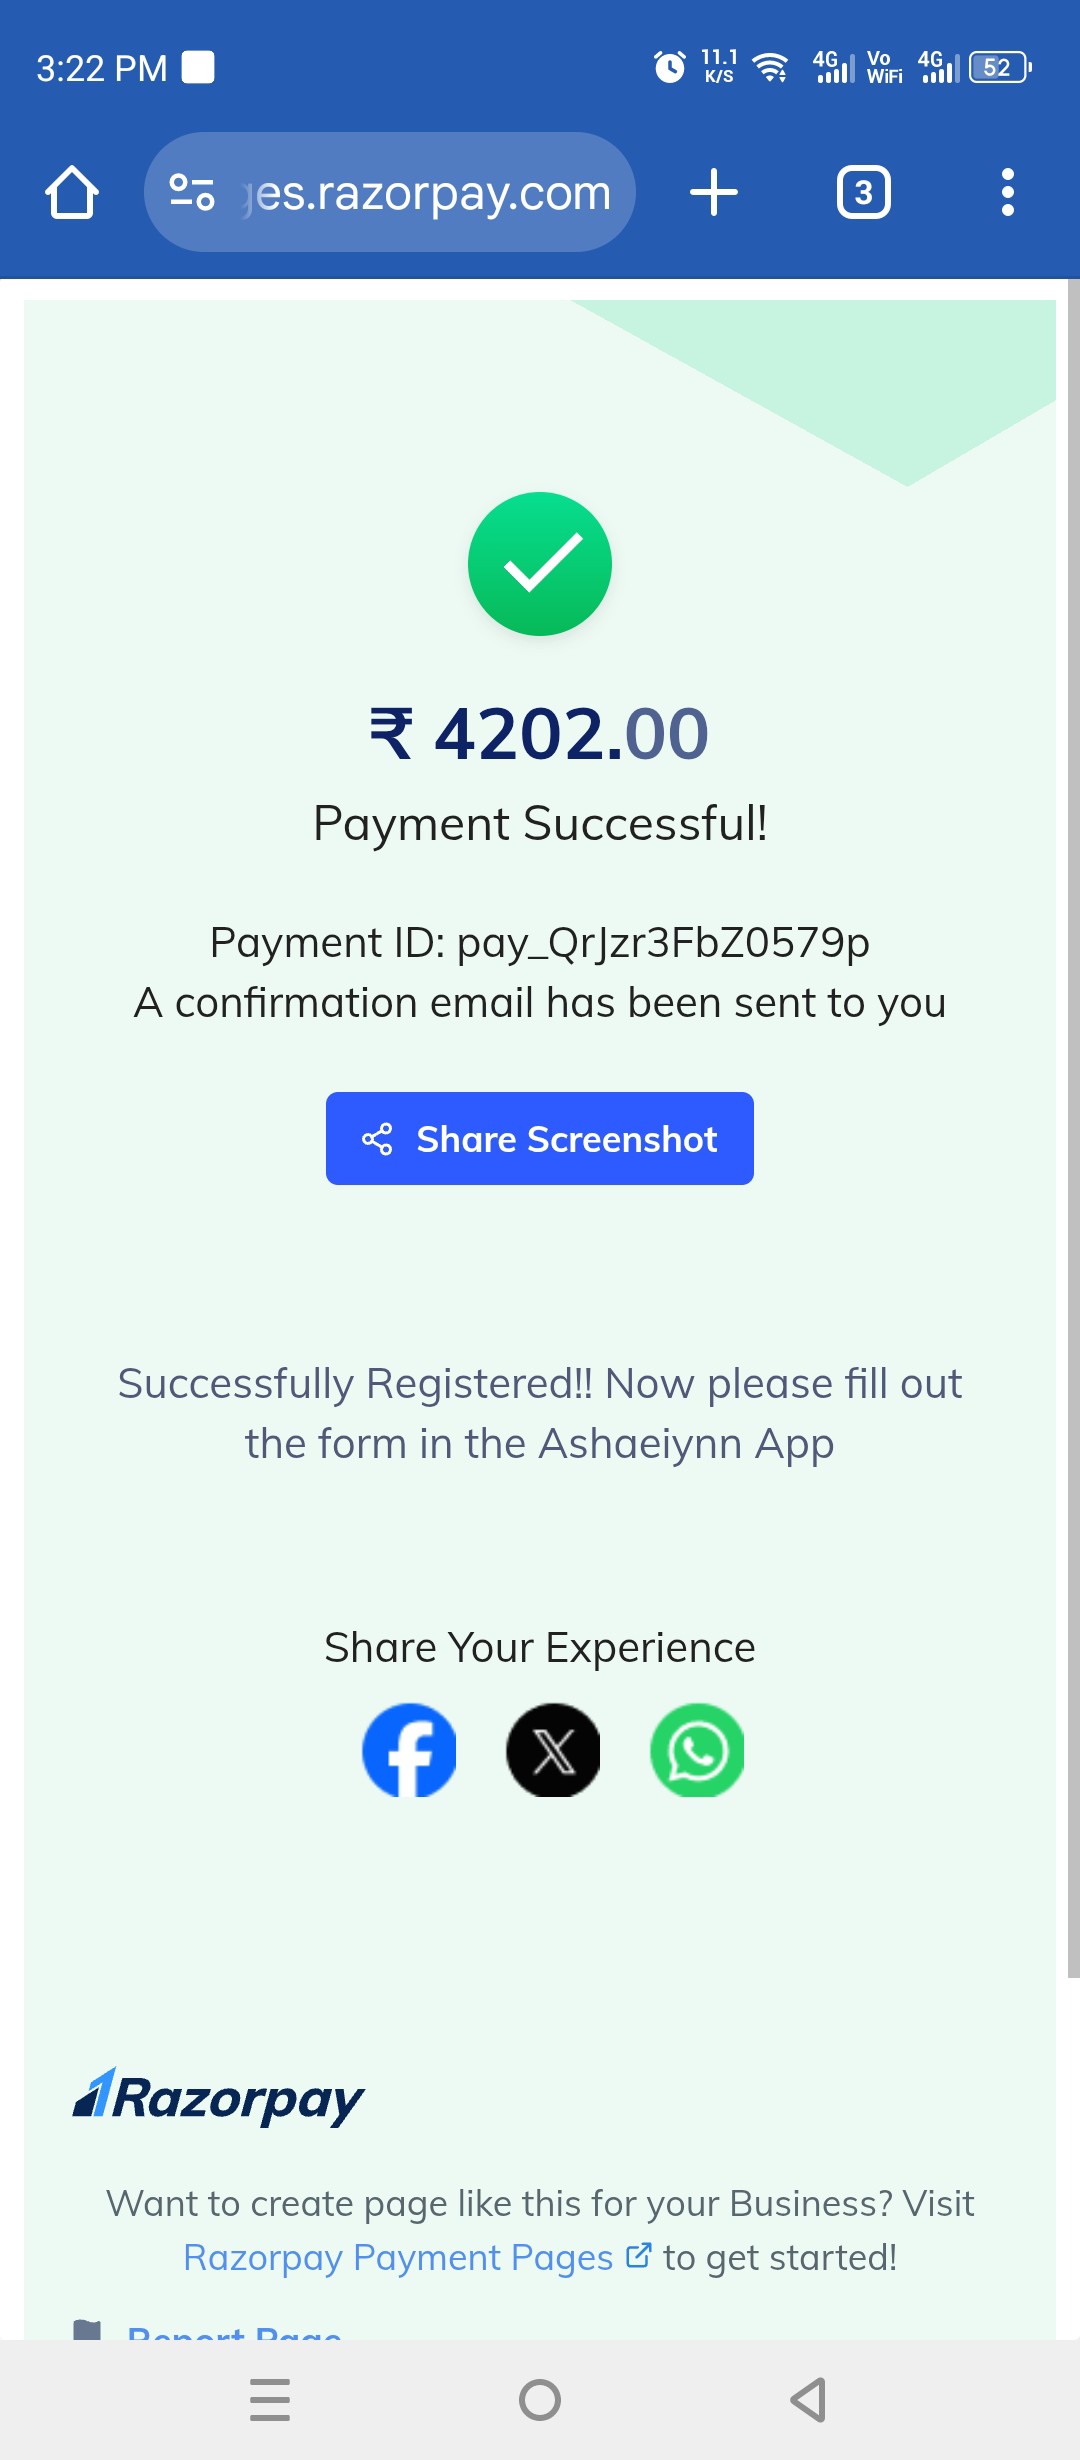
Task: Open the tab switcher showing 3 tabs
Action: (x=864, y=192)
